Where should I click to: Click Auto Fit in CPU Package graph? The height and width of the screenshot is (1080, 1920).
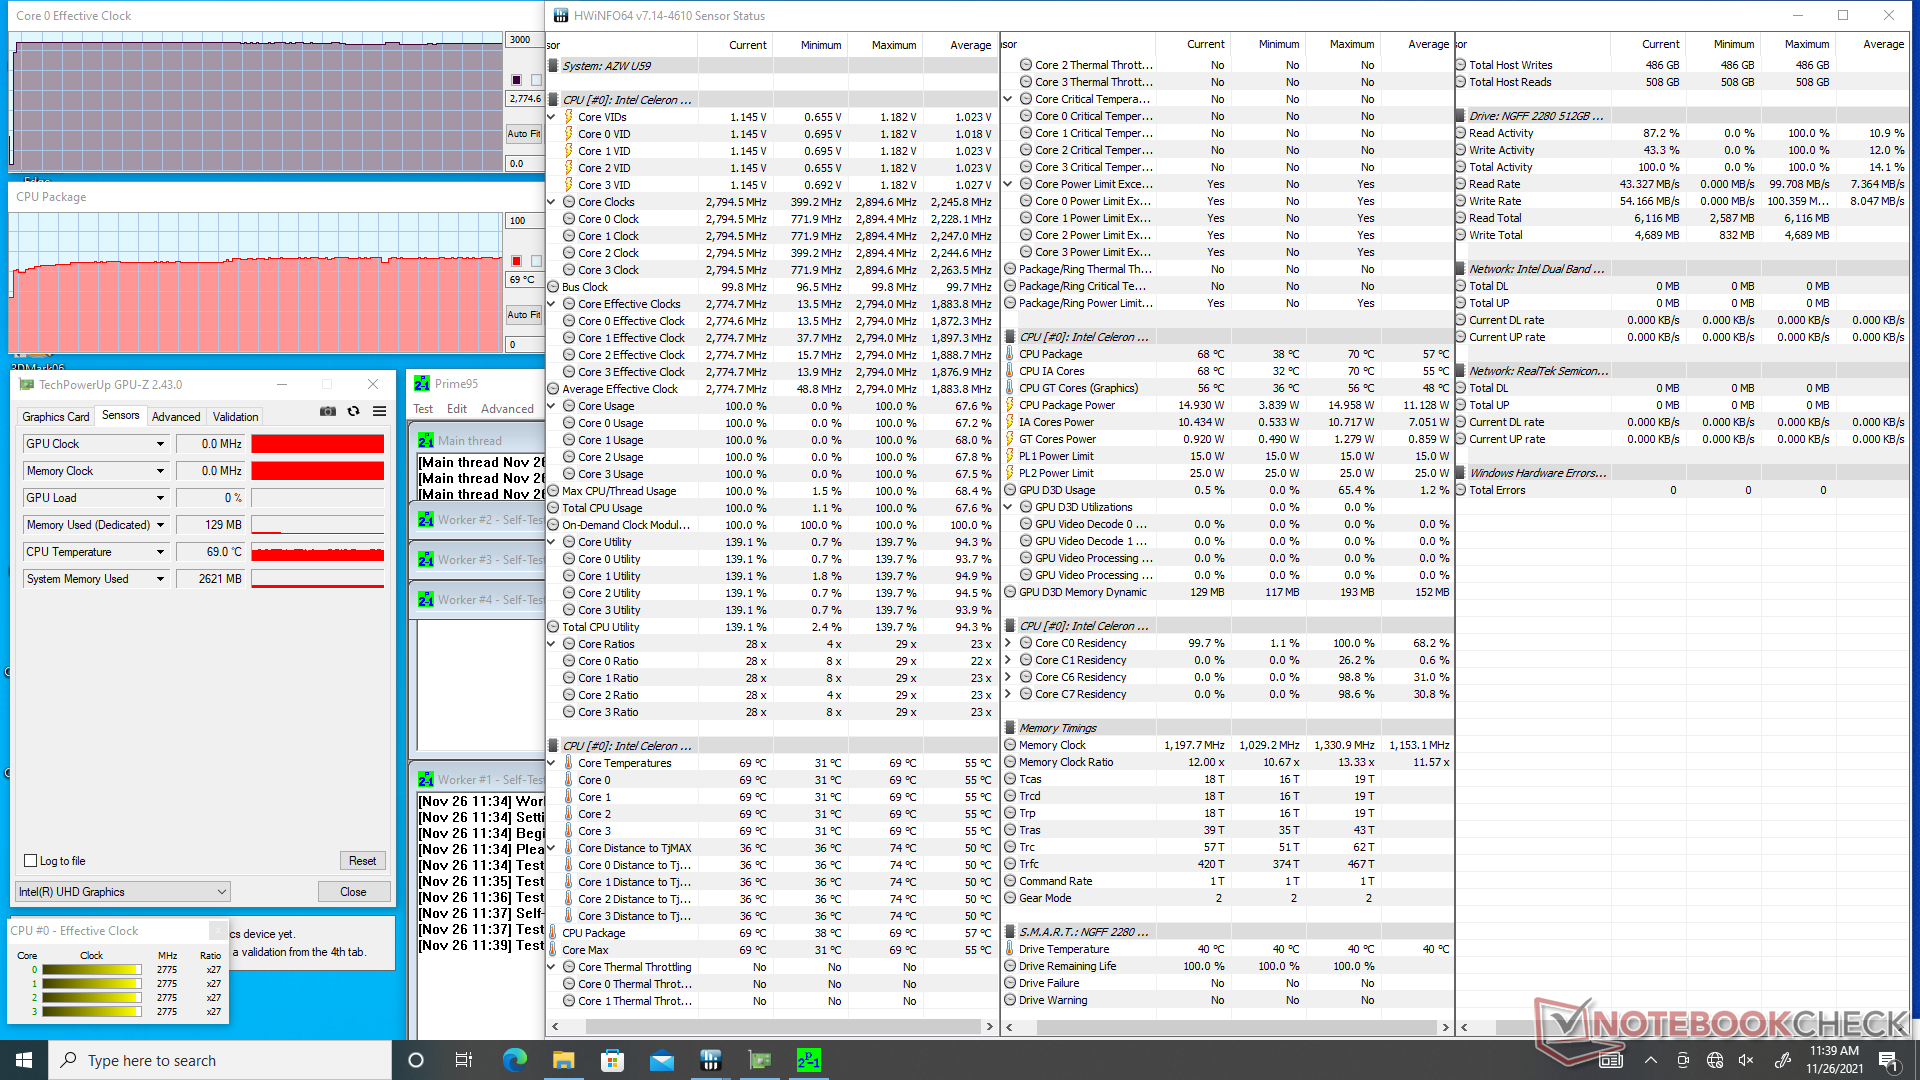(523, 315)
